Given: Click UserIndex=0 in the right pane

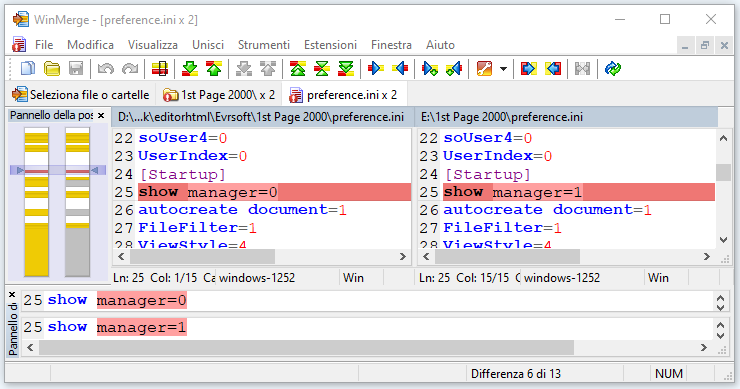Looking at the screenshot, I should (497, 156).
